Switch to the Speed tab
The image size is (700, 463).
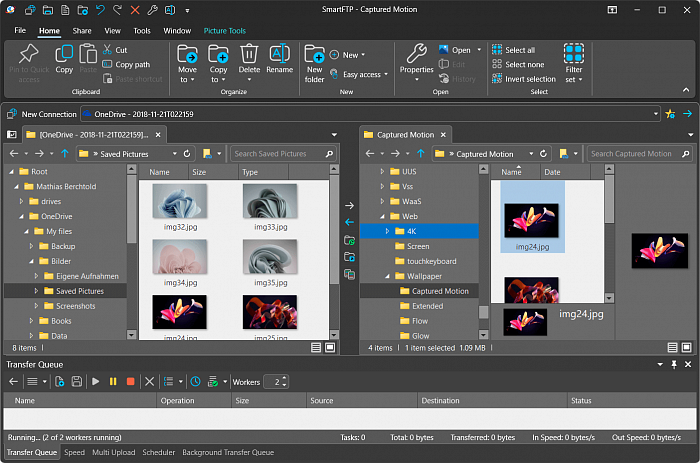point(74,452)
